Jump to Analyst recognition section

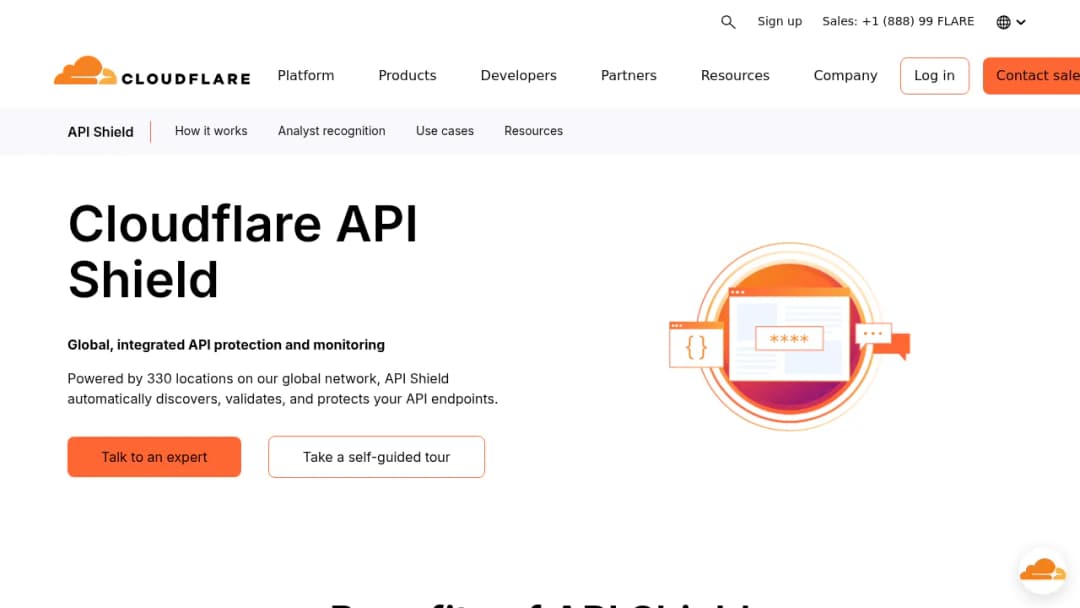click(331, 131)
